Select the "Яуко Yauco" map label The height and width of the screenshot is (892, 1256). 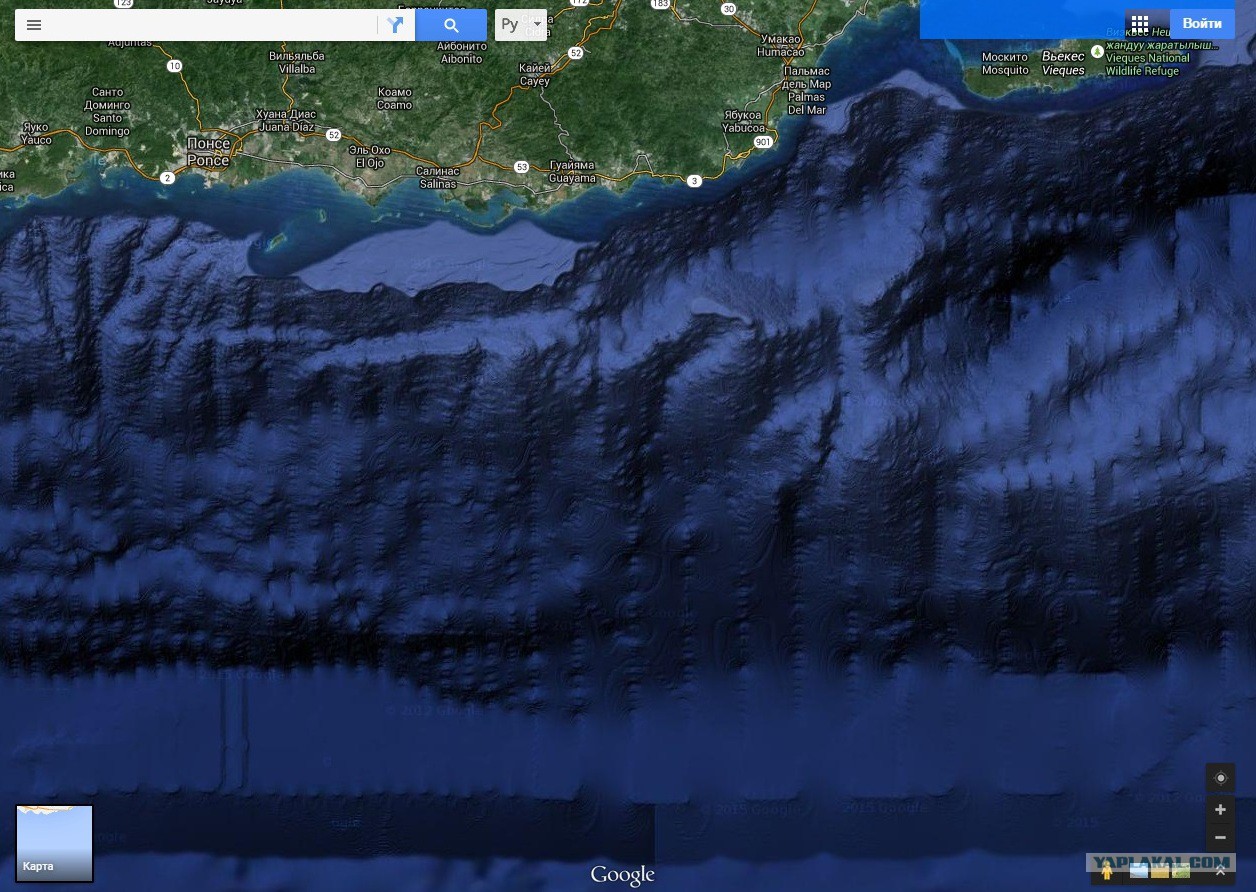pos(36,133)
